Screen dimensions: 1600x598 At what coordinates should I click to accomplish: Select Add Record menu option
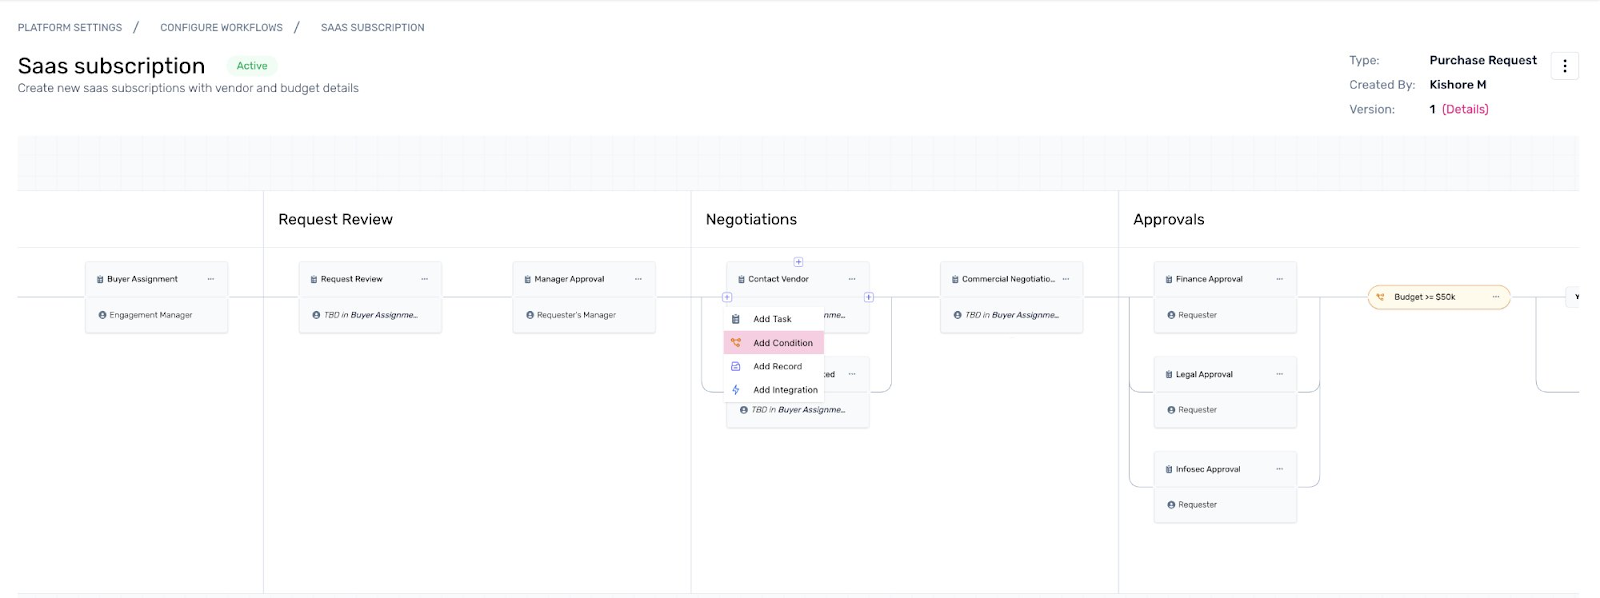(777, 367)
